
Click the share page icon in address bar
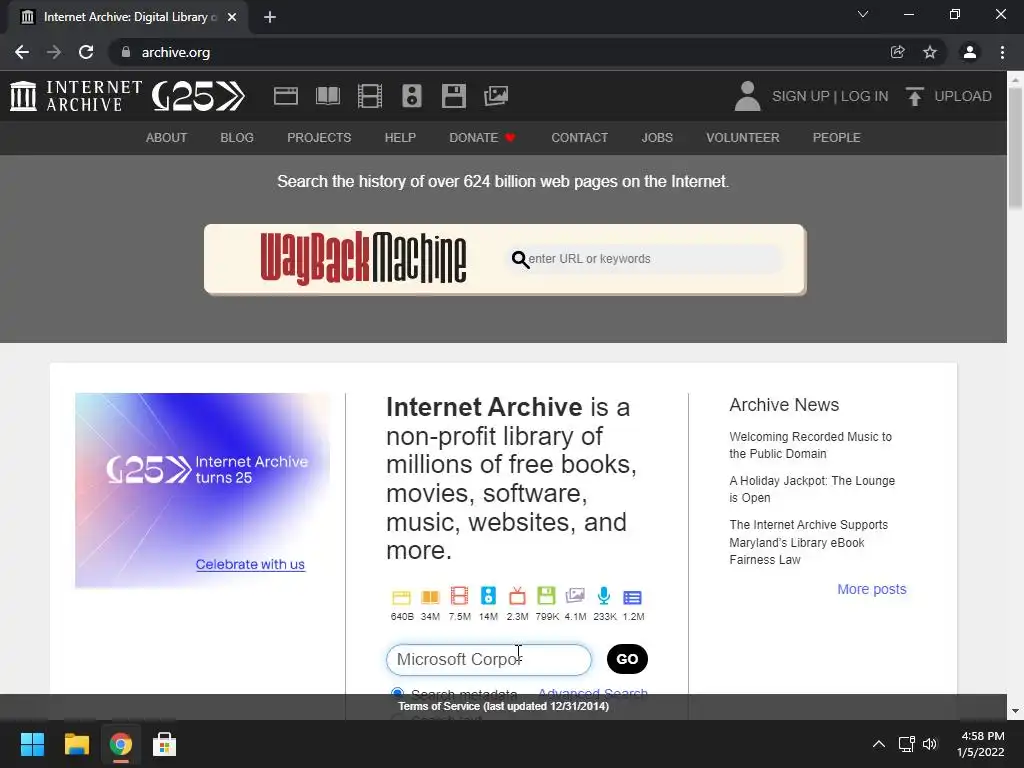pos(897,52)
